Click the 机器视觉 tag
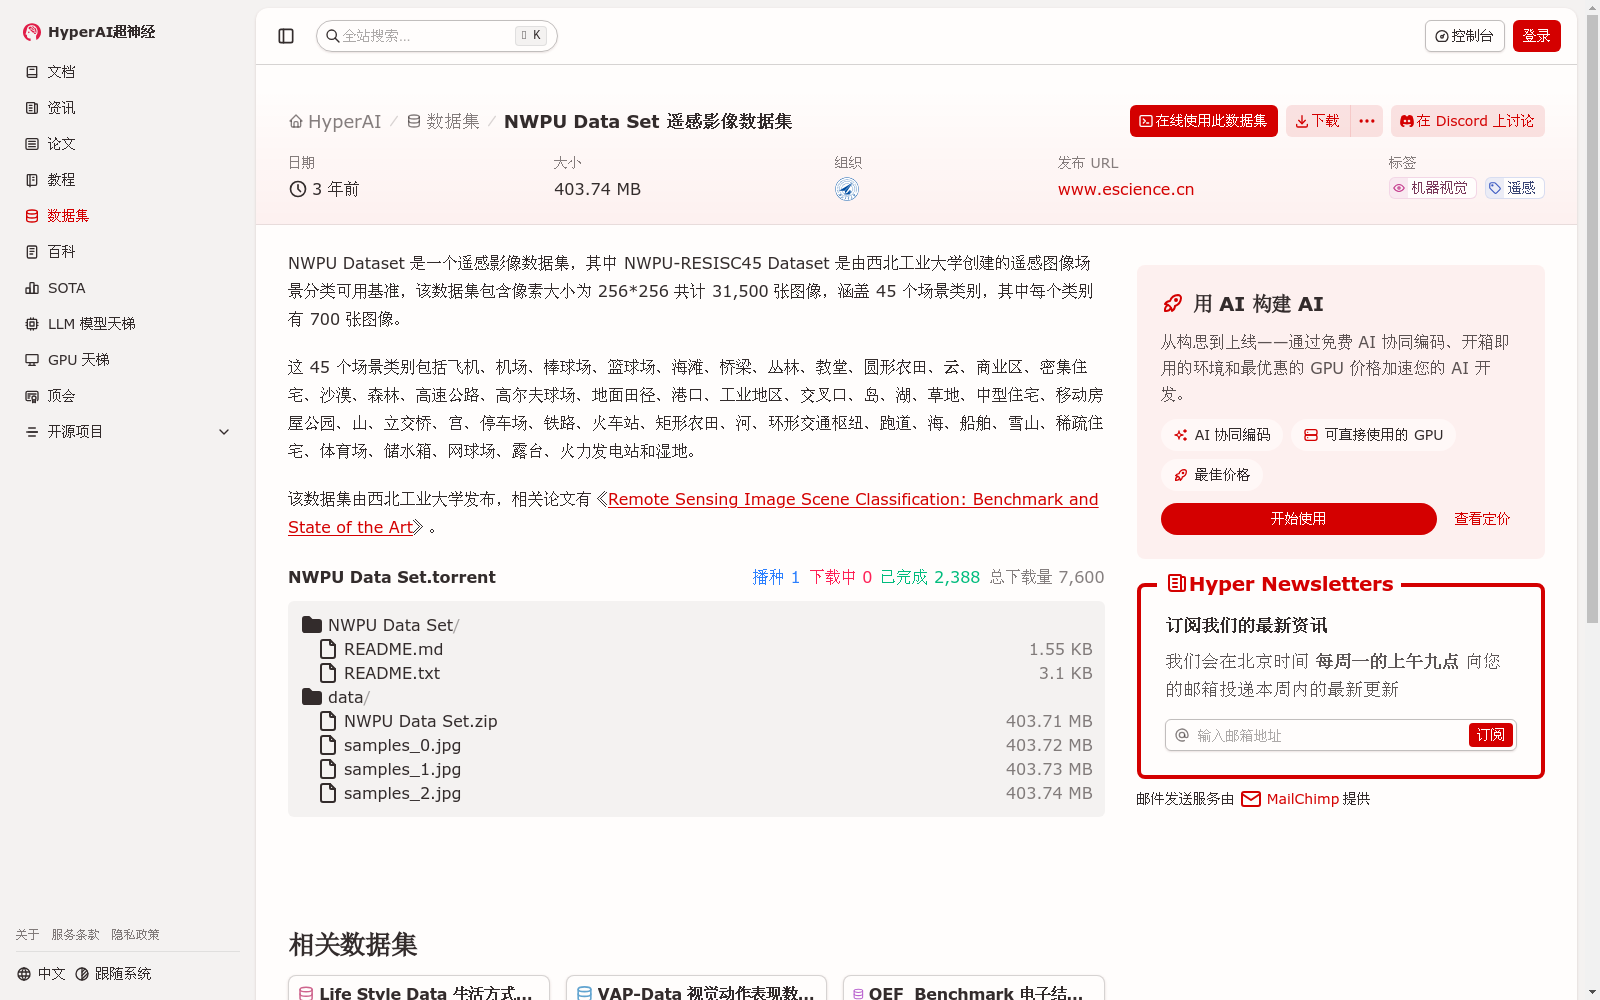This screenshot has height=1000, width=1600. click(x=1432, y=188)
